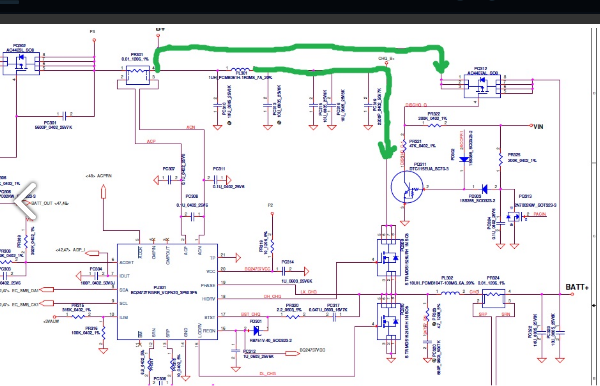Click the green arrowhead pointing at top-right MOSFET
The height and width of the screenshot is (386, 600).
pyautogui.click(x=441, y=67)
